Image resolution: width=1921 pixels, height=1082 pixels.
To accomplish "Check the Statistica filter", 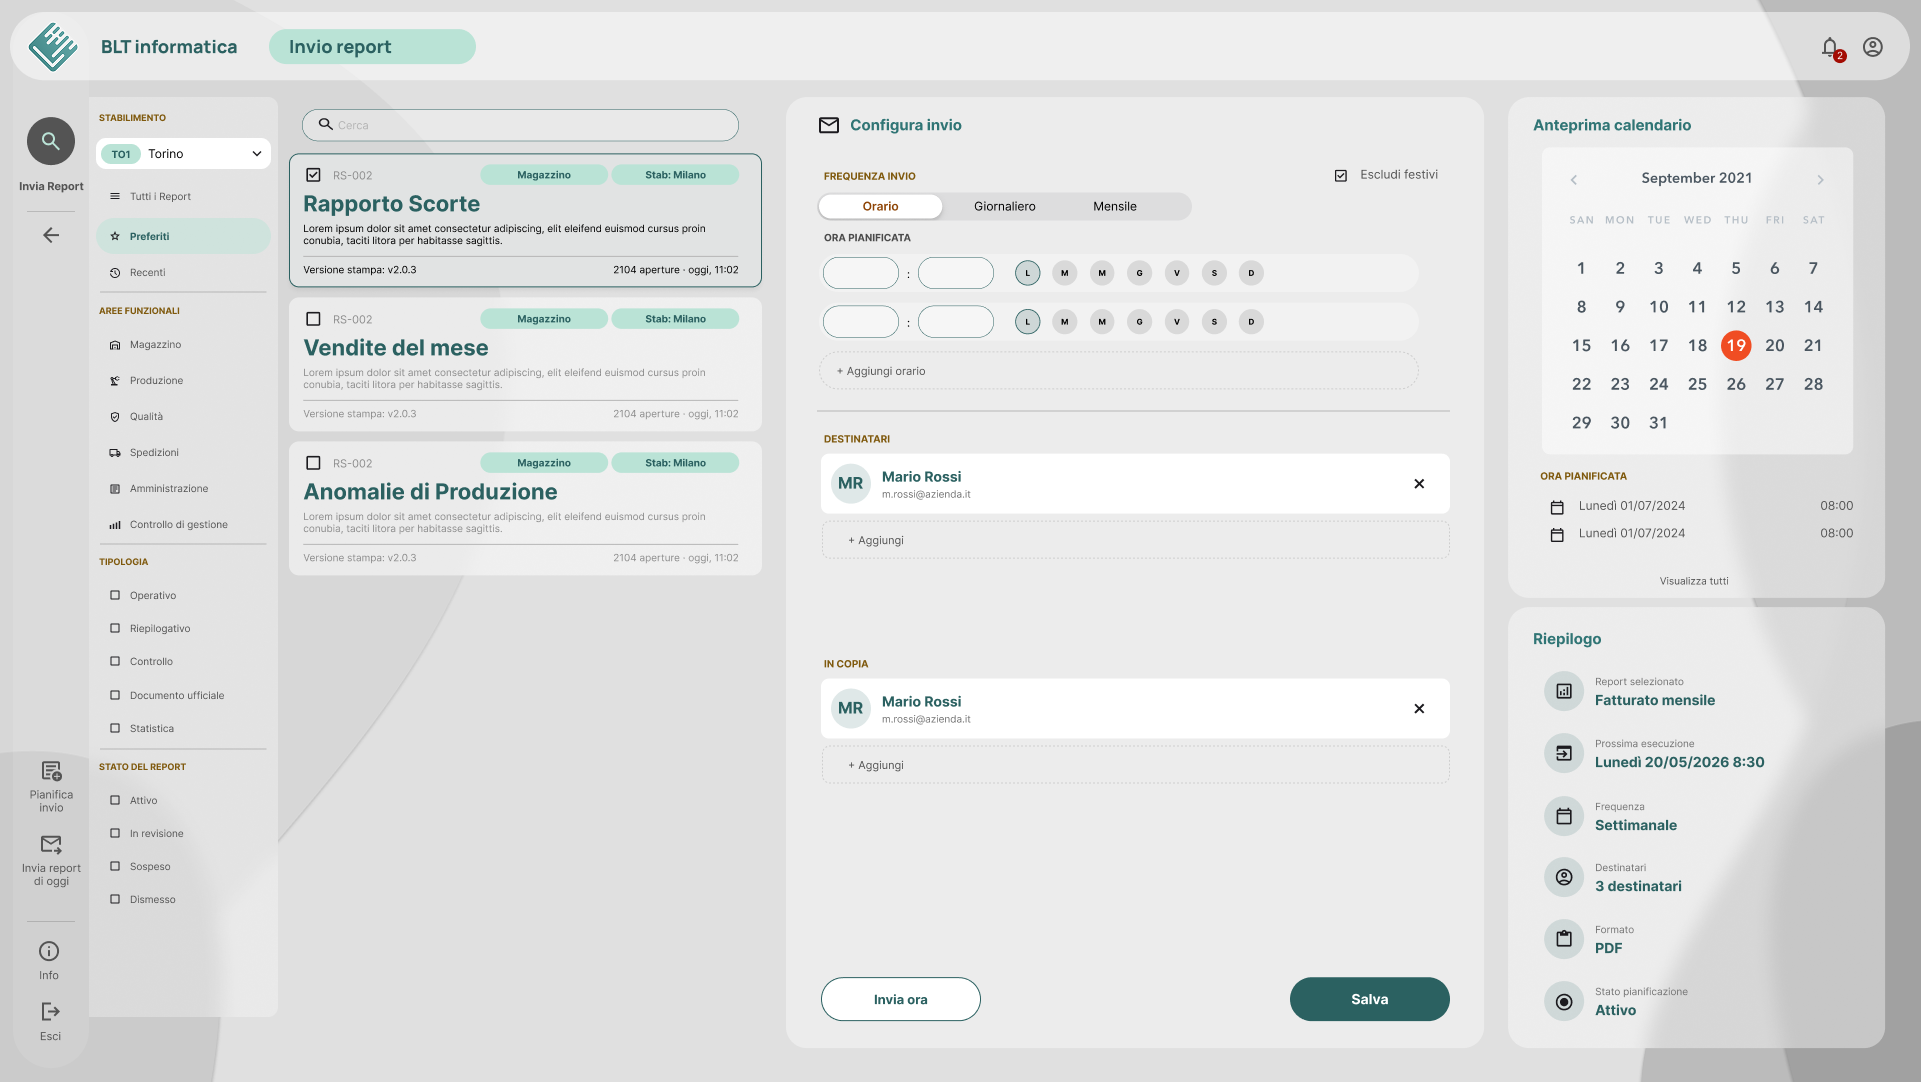I will coord(115,728).
